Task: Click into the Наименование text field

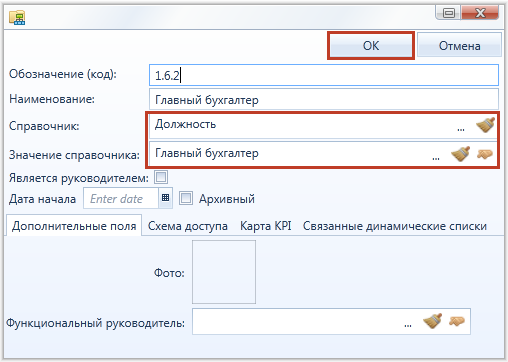Action: (324, 99)
